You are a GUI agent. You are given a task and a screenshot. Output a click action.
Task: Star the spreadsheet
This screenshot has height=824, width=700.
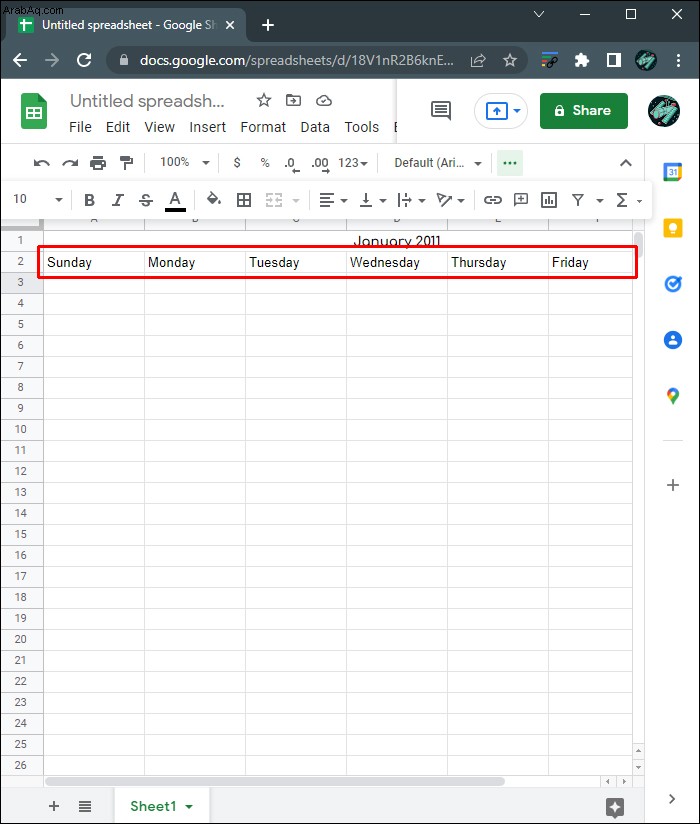[264, 100]
